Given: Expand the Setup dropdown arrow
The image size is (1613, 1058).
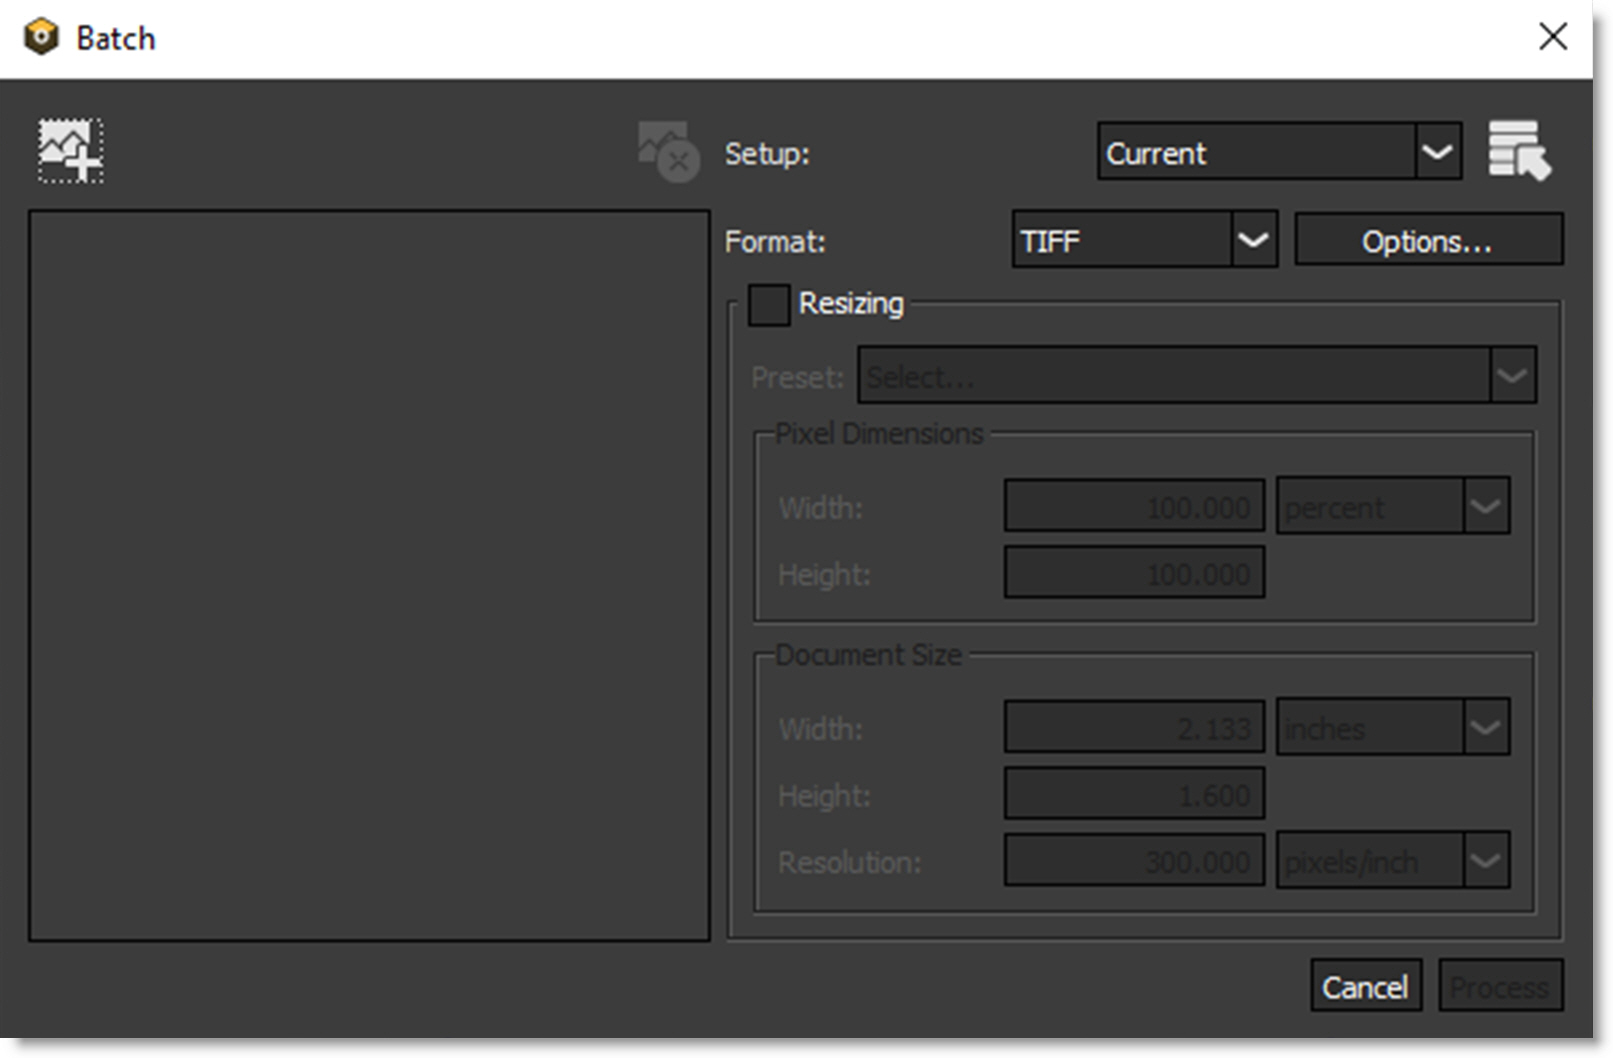Looking at the screenshot, I should coord(1437,152).
